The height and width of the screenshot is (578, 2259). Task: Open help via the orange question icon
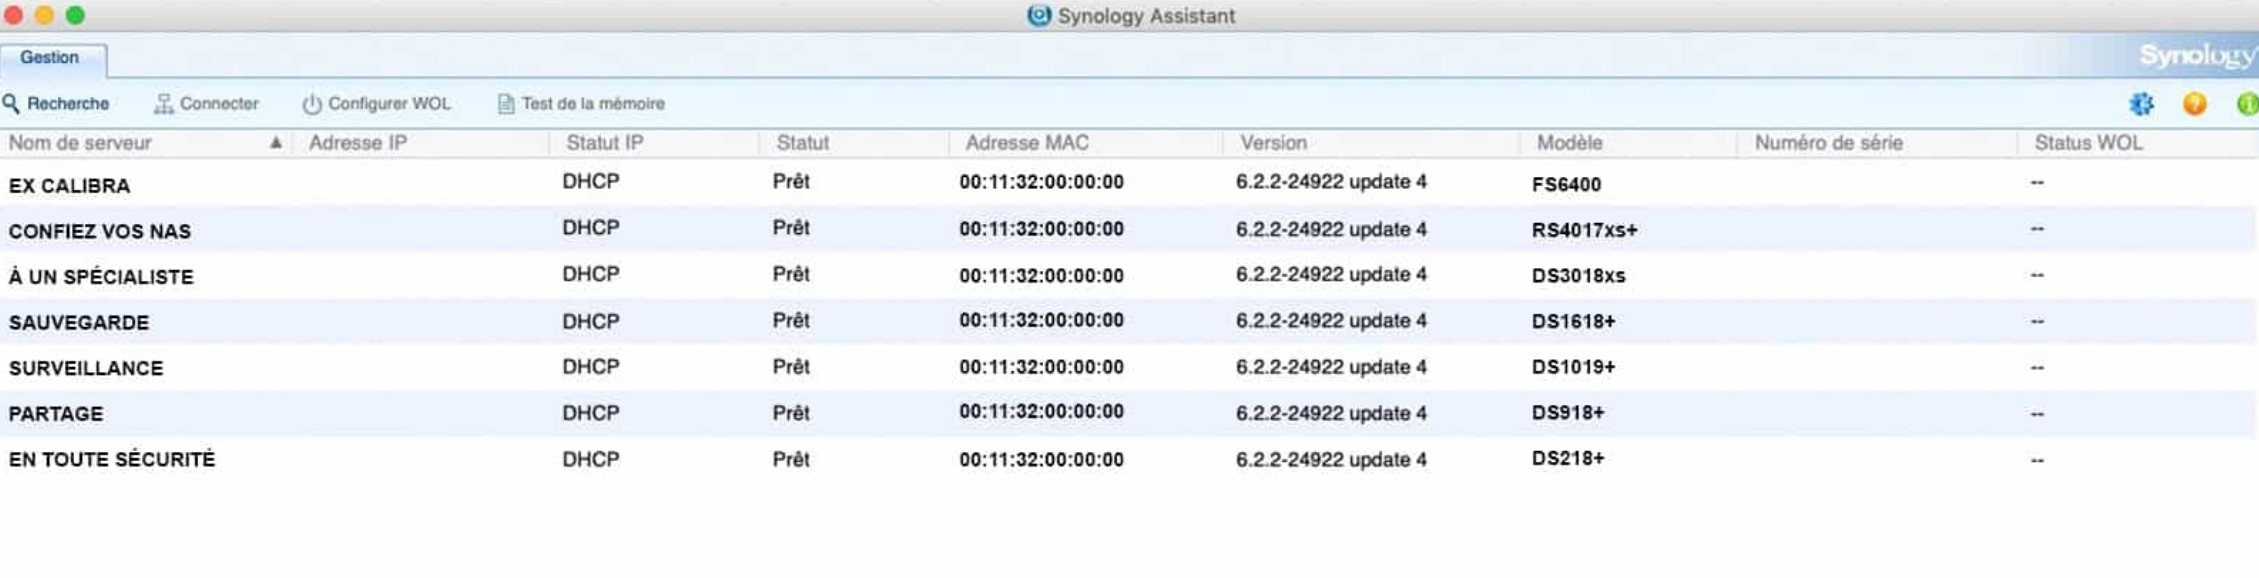(2195, 104)
